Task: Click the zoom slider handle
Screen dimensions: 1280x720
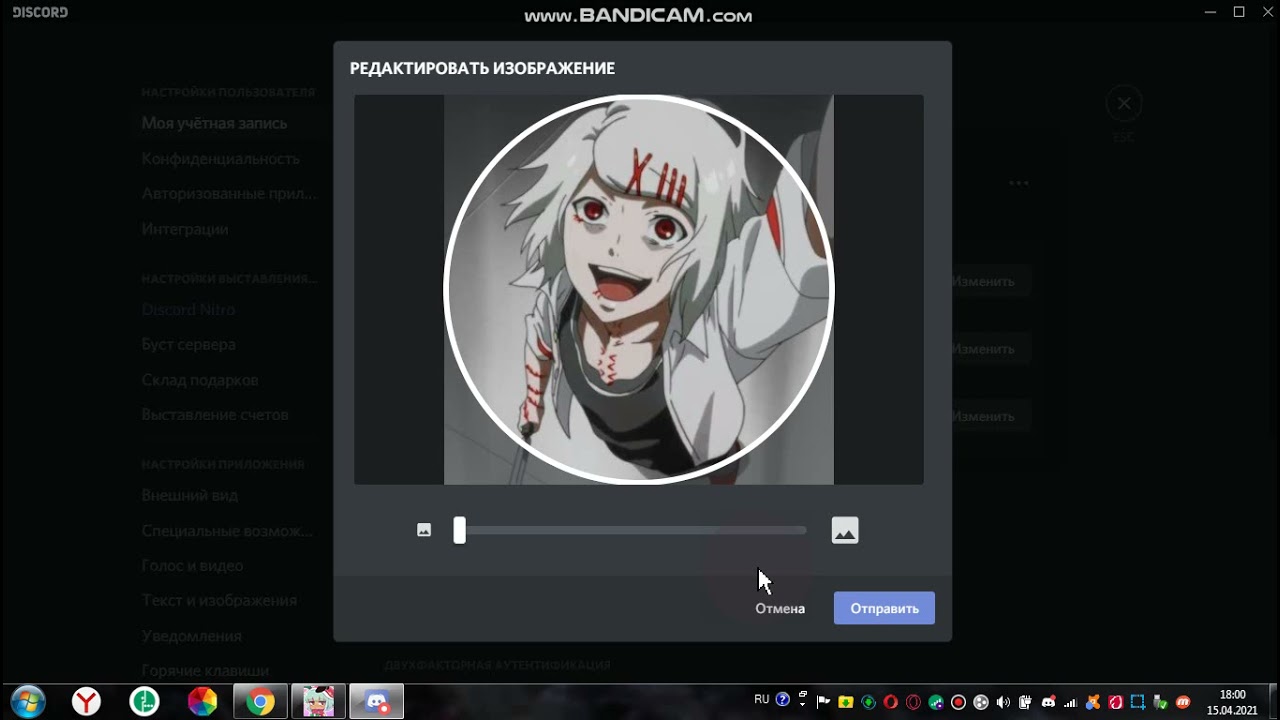Action: tap(459, 530)
